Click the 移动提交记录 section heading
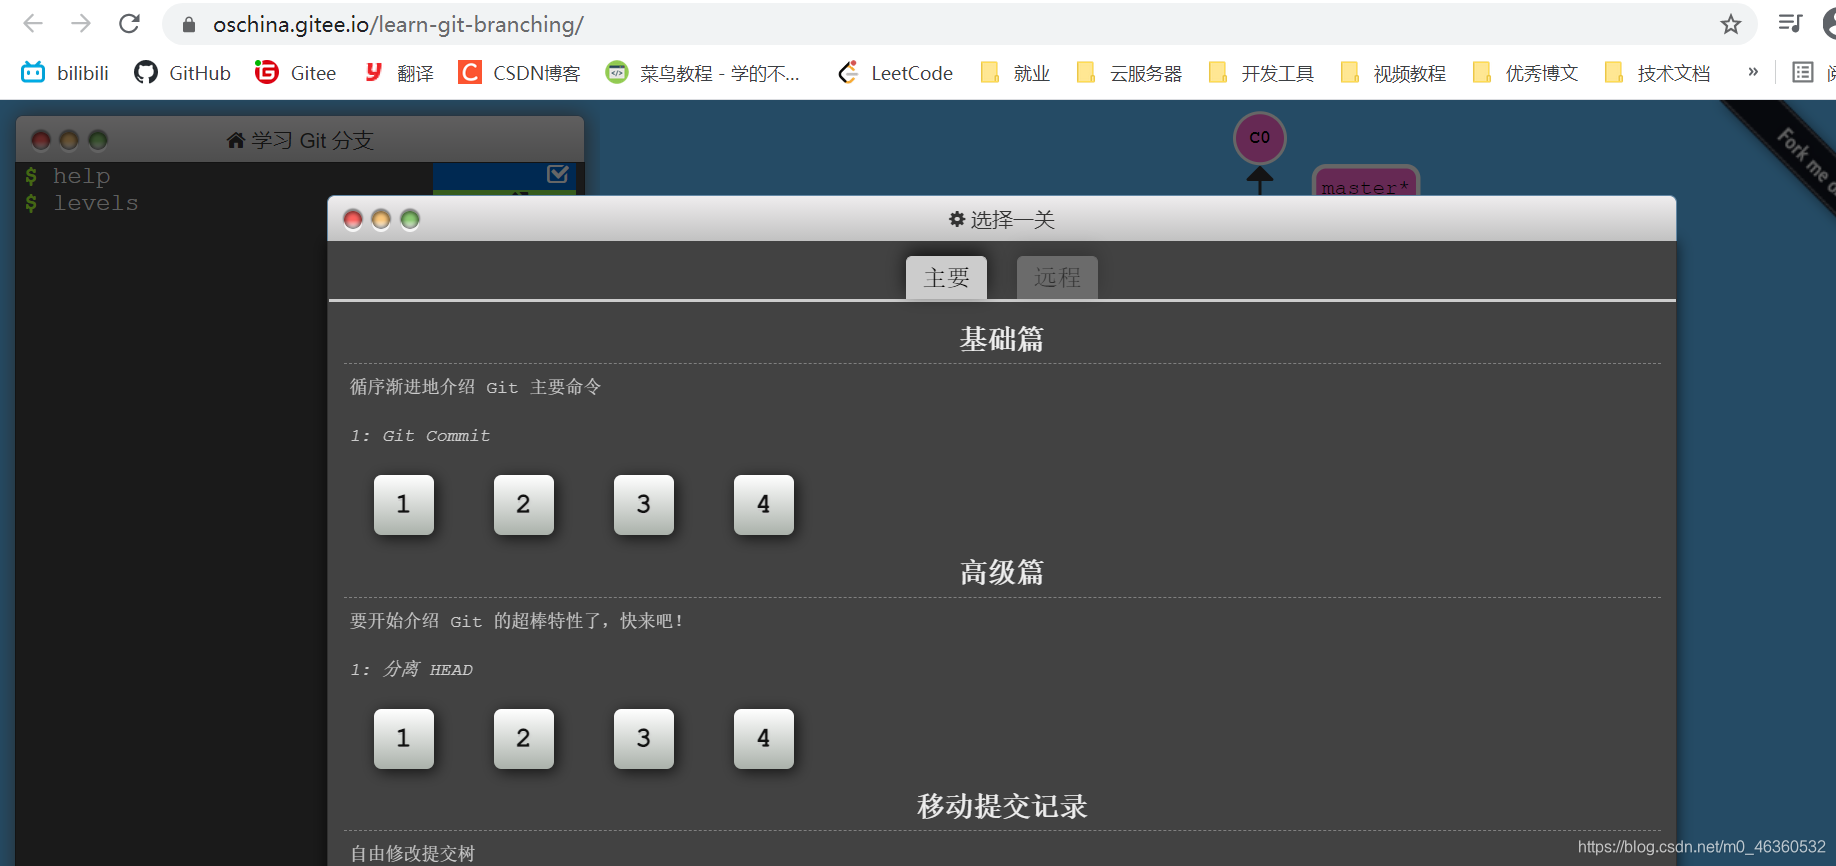This screenshot has height=866, width=1836. click(1002, 806)
